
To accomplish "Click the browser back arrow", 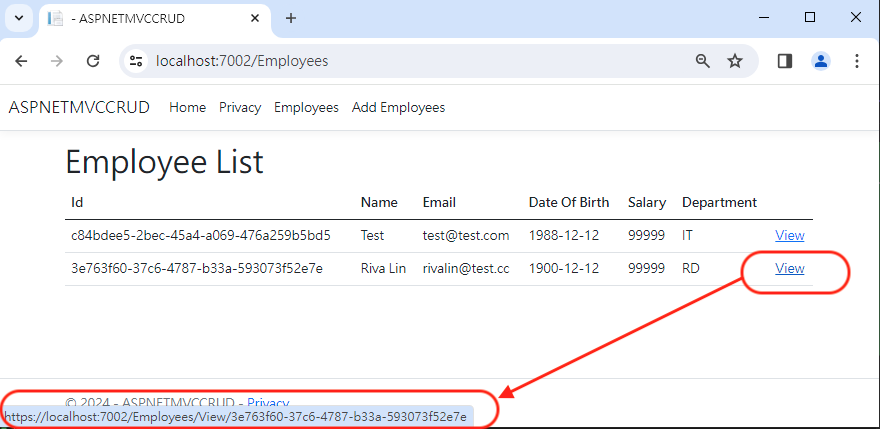I will (21, 61).
